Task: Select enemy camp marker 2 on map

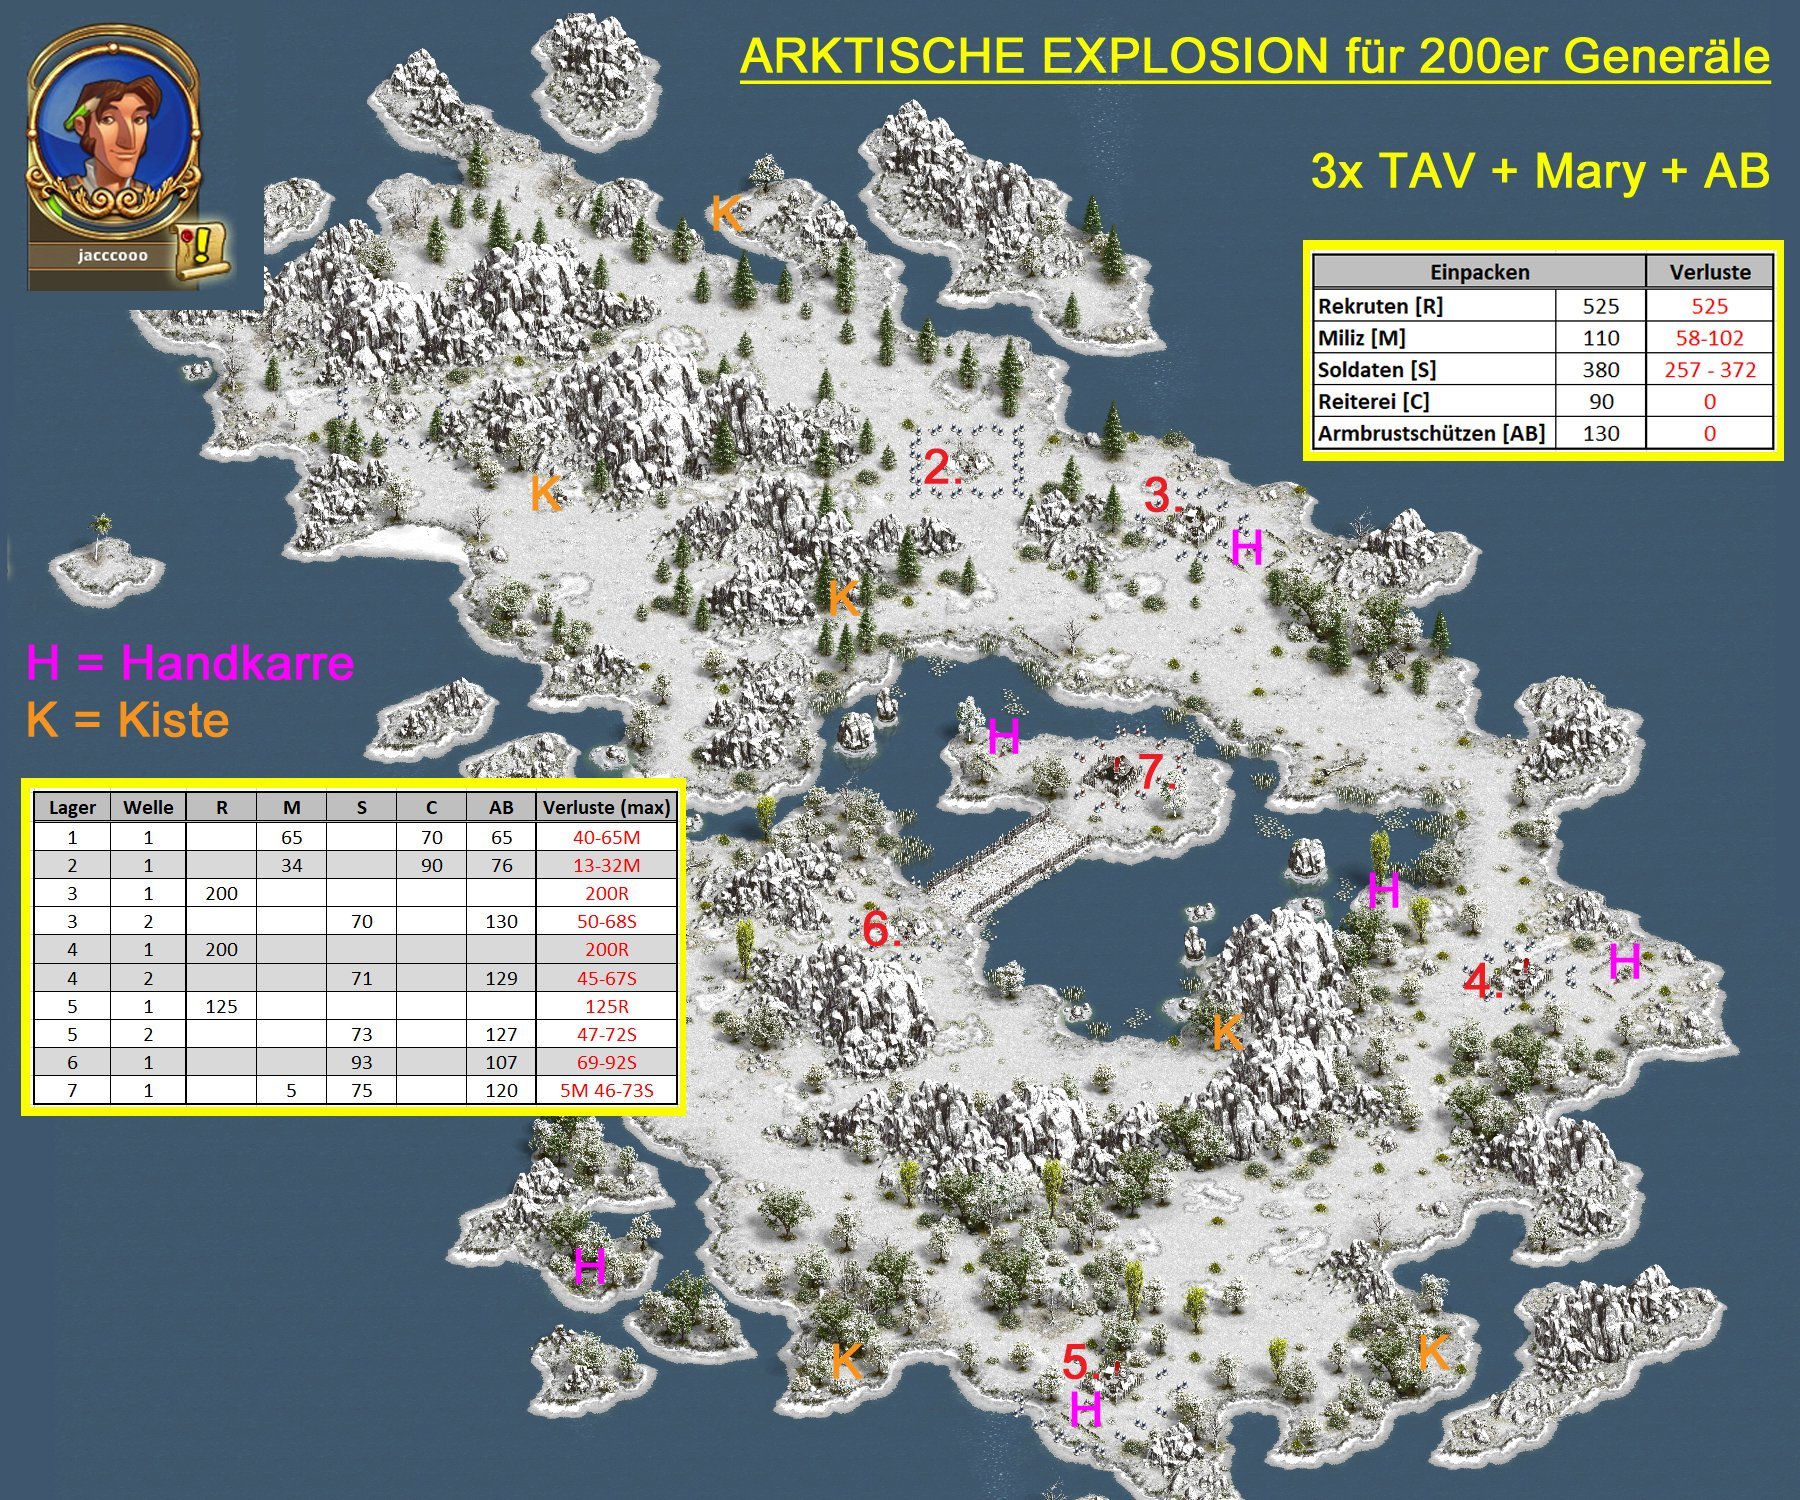Action: (x=941, y=468)
